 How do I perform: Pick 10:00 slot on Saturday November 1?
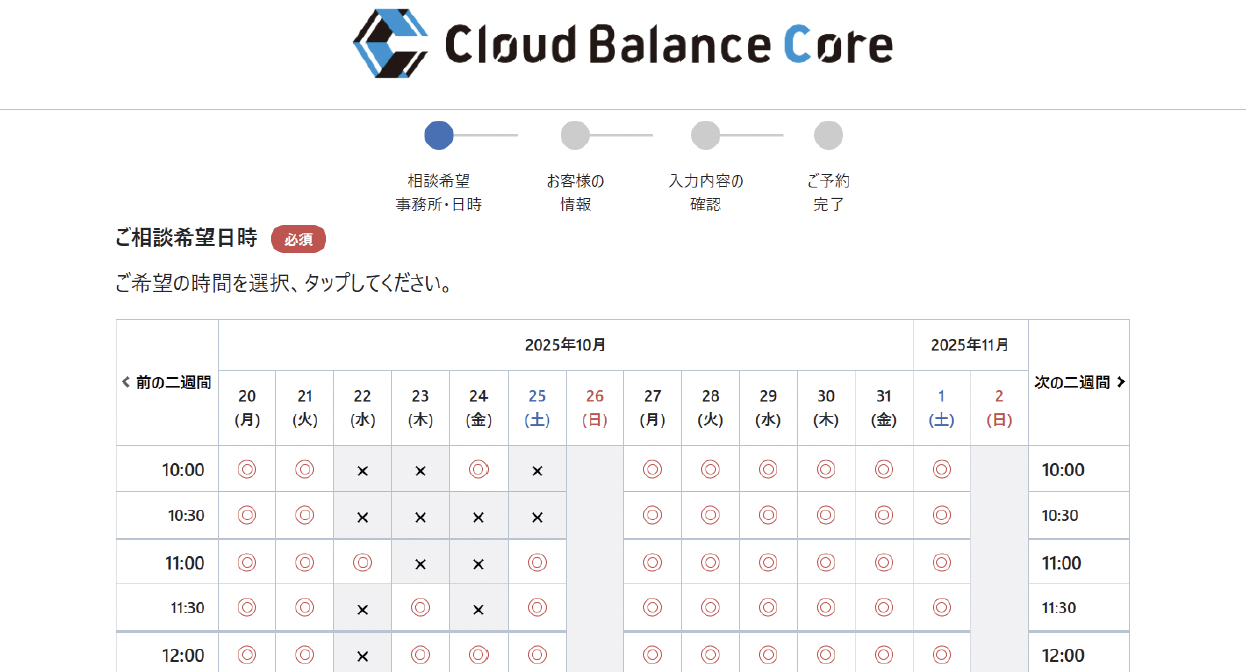941,469
